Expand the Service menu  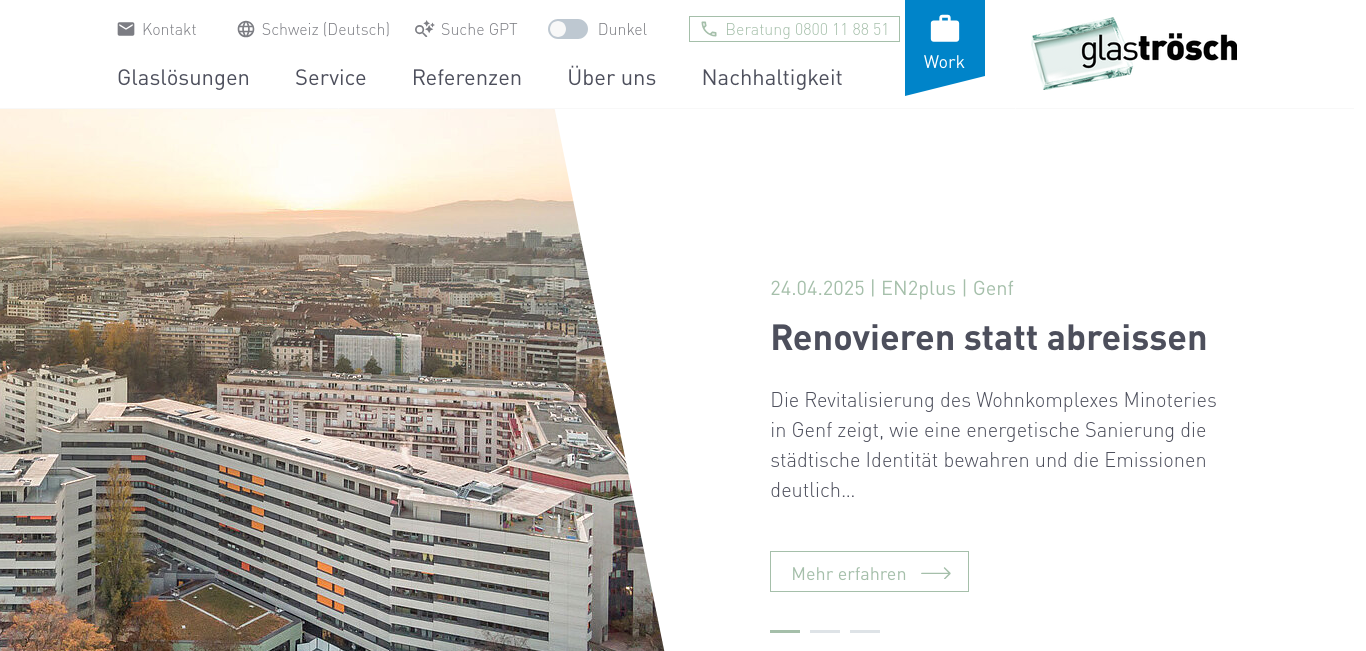331,77
